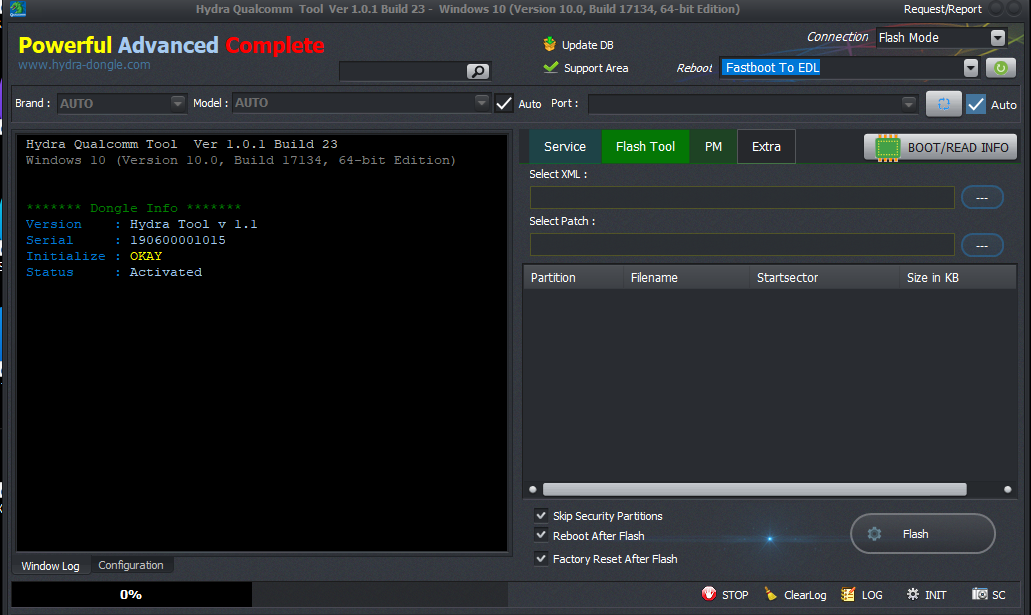Click the ClearLog broom icon
The image size is (1031, 615).
click(771, 594)
